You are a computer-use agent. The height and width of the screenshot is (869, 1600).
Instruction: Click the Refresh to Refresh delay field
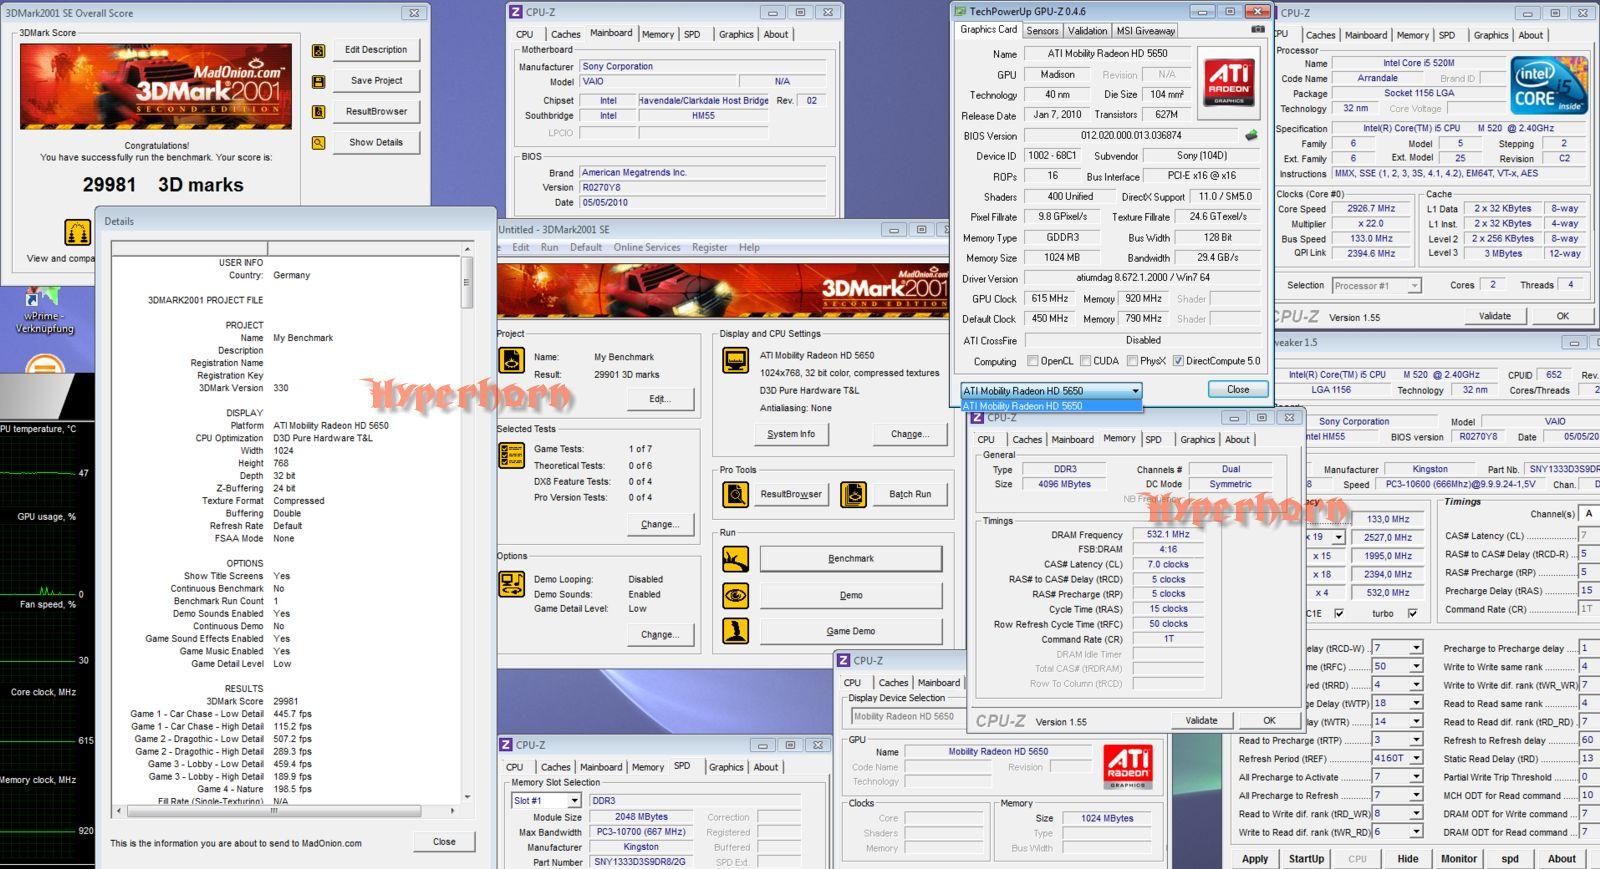[x=1588, y=741]
